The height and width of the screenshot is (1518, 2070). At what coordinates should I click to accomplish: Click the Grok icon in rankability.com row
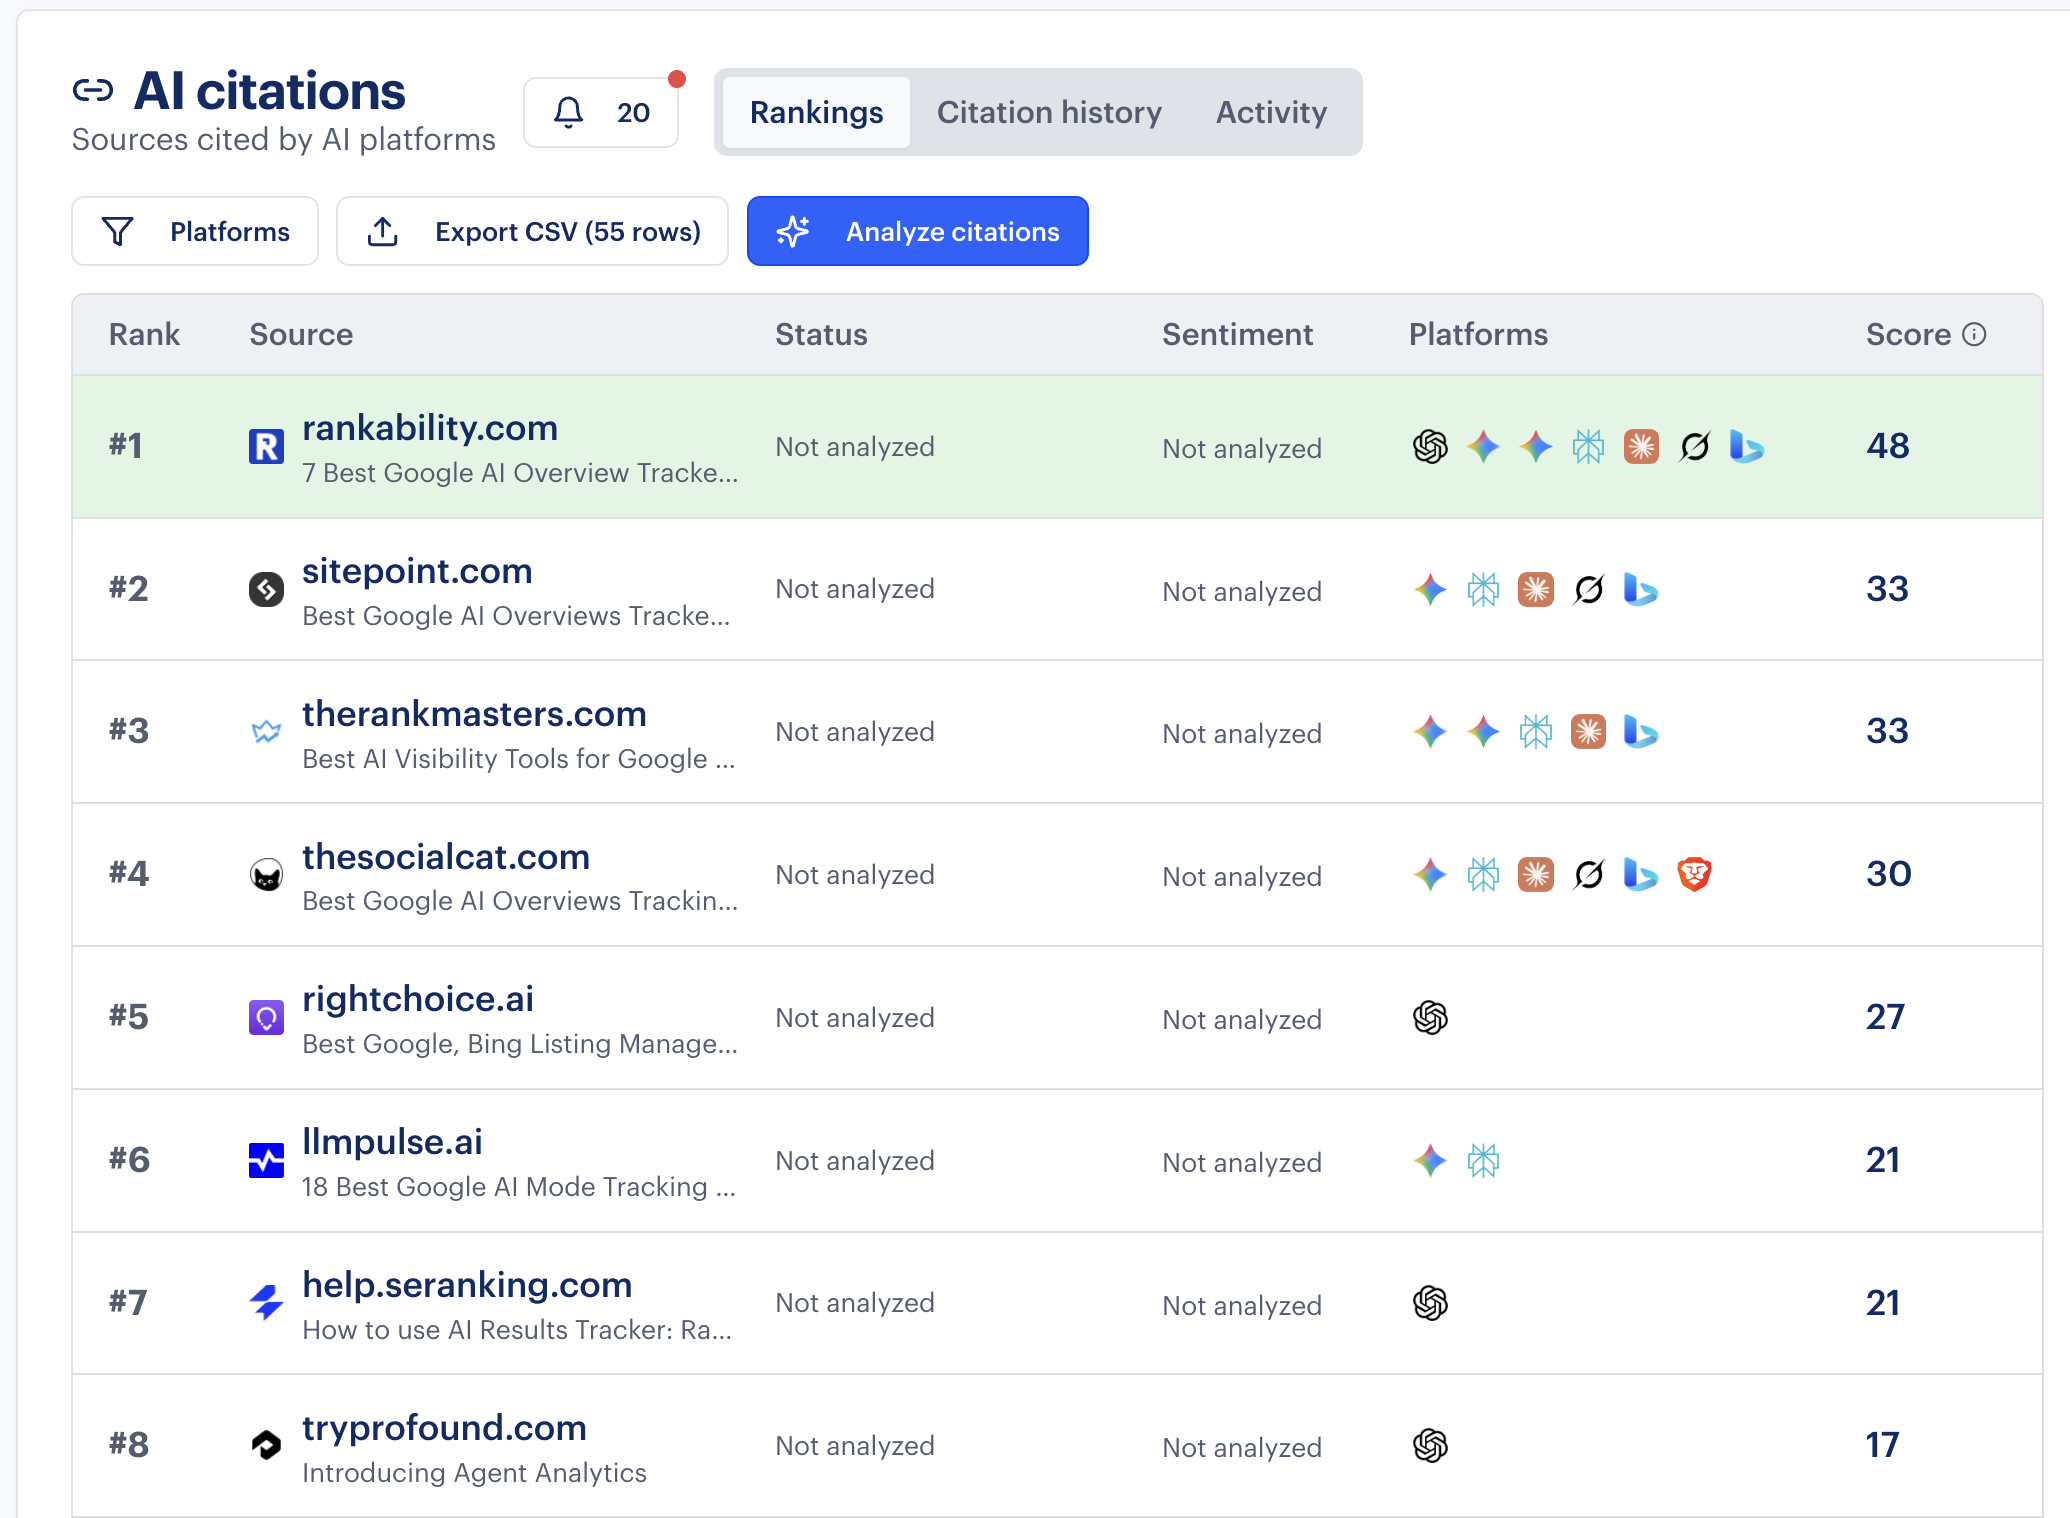pyautogui.click(x=1694, y=446)
